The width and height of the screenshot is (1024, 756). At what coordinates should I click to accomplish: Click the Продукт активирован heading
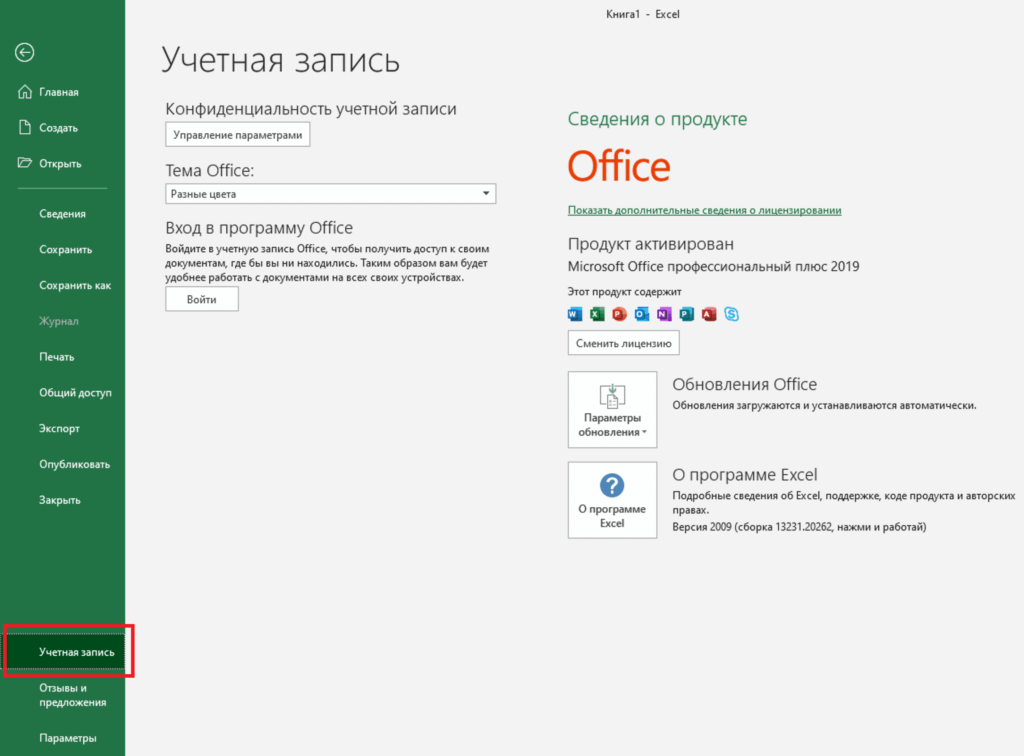coord(650,244)
